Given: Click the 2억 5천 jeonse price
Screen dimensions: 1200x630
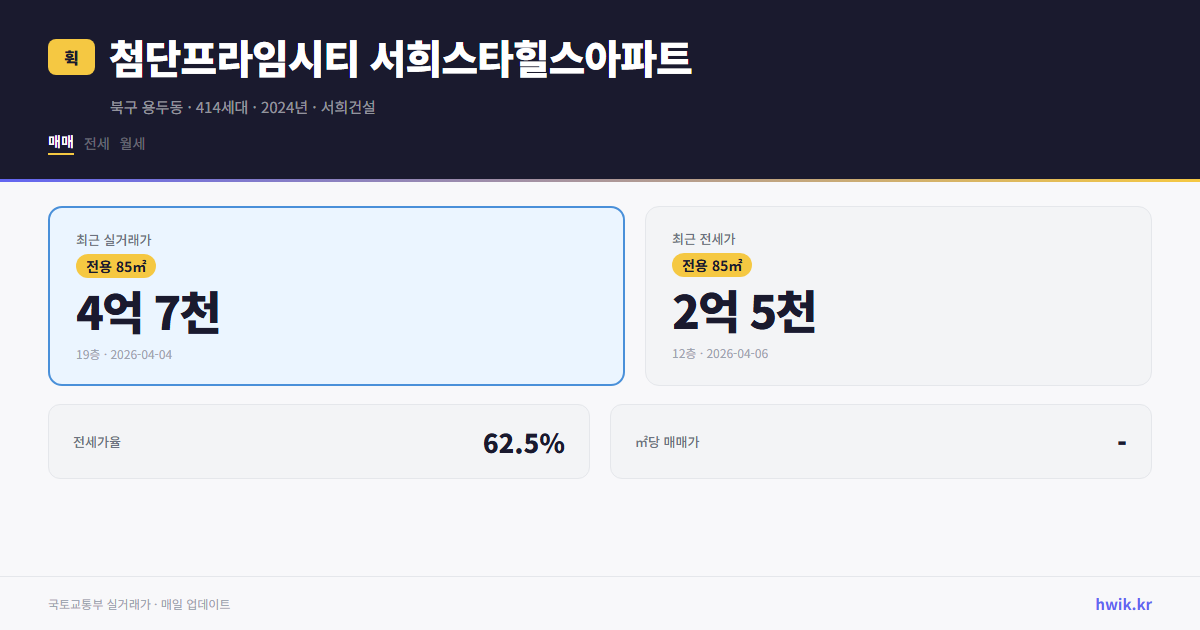Looking at the screenshot, I should [x=745, y=312].
